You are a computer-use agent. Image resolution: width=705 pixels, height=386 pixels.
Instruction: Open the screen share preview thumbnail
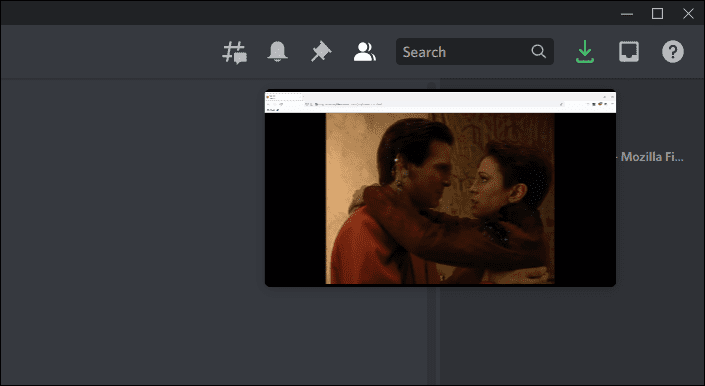tap(440, 188)
